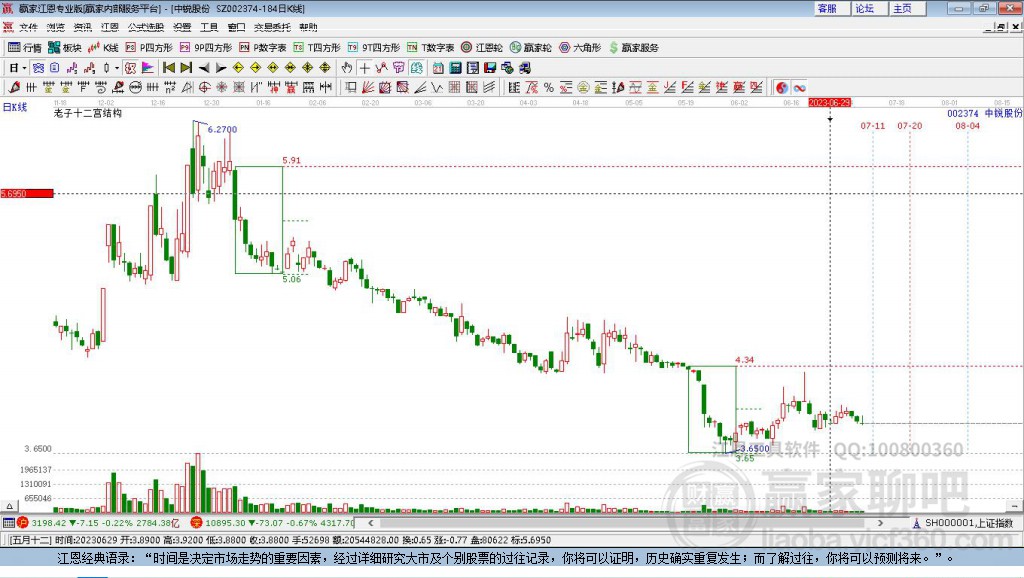The width and height of the screenshot is (1024, 578).
Task: Click the Shanghai index 沪 status icon
Action: pyautogui.click(x=23, y=522)
